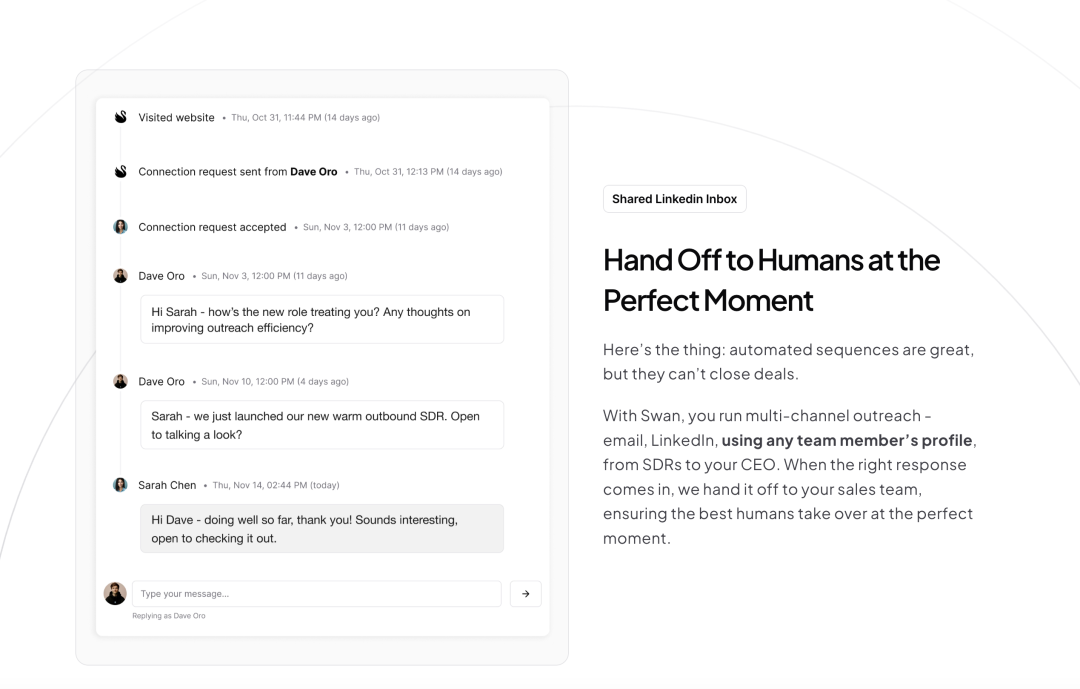Screen dimensions: 1080x689
Task: Click Dave Oro's avatar on Nov 3 message
Action: point(121,276)
